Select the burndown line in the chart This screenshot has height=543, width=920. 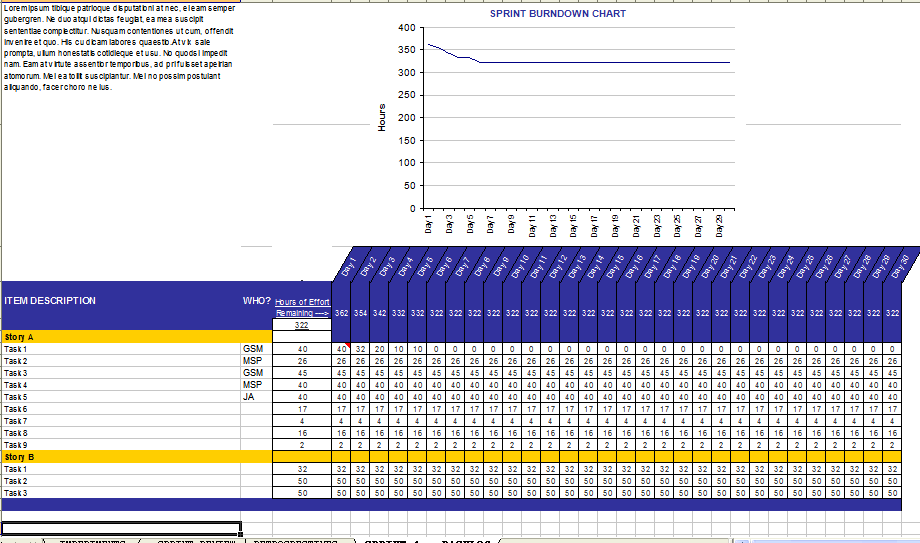600,62
